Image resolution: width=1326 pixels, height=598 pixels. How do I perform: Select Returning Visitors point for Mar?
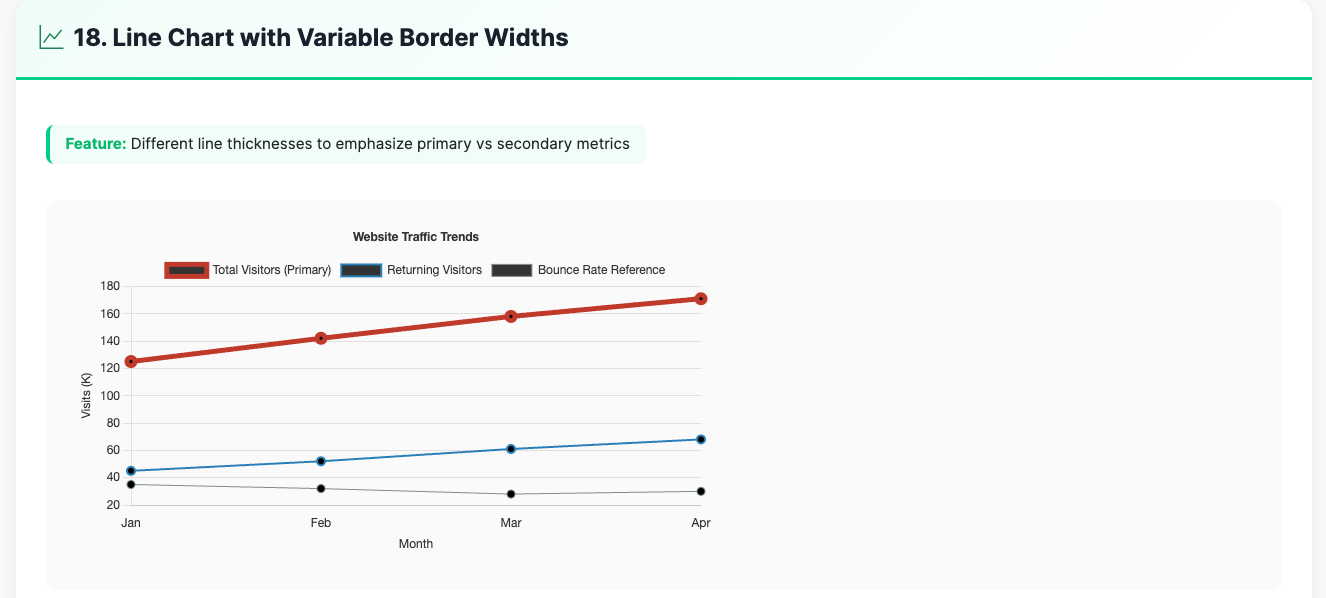(x=511, y=449)
